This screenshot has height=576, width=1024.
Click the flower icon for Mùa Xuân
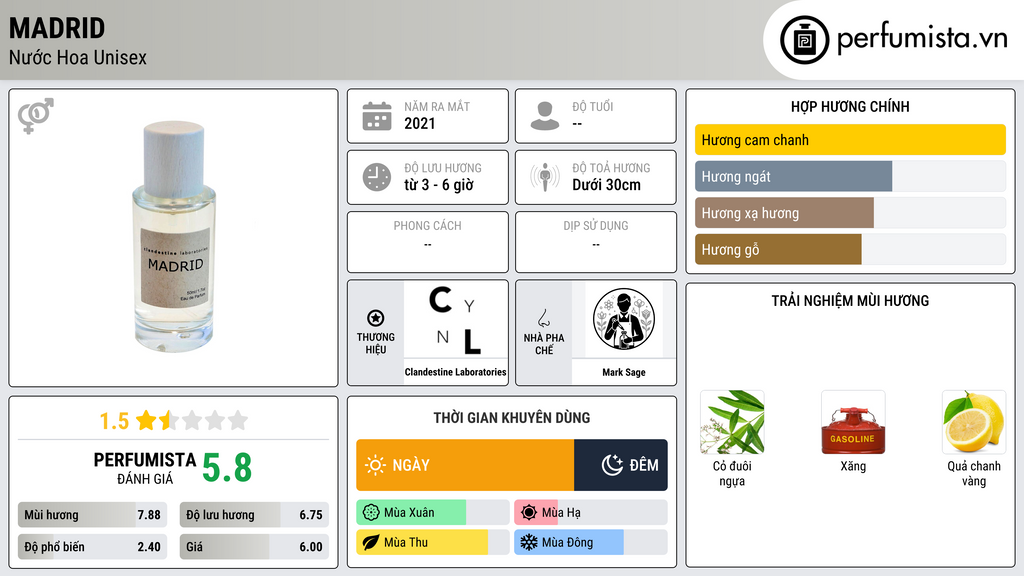point(371,513)
